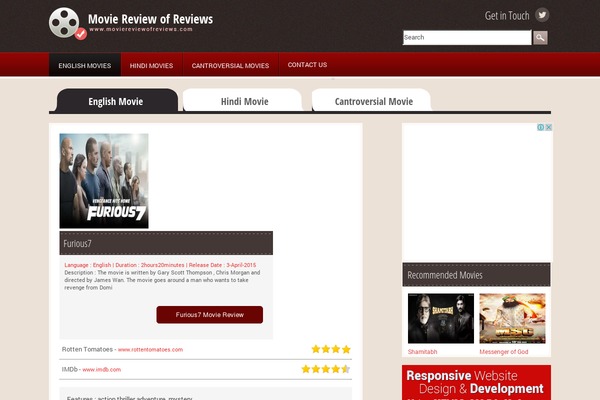
Task: Switch to the English Movie tab
Action: (116, 101)
